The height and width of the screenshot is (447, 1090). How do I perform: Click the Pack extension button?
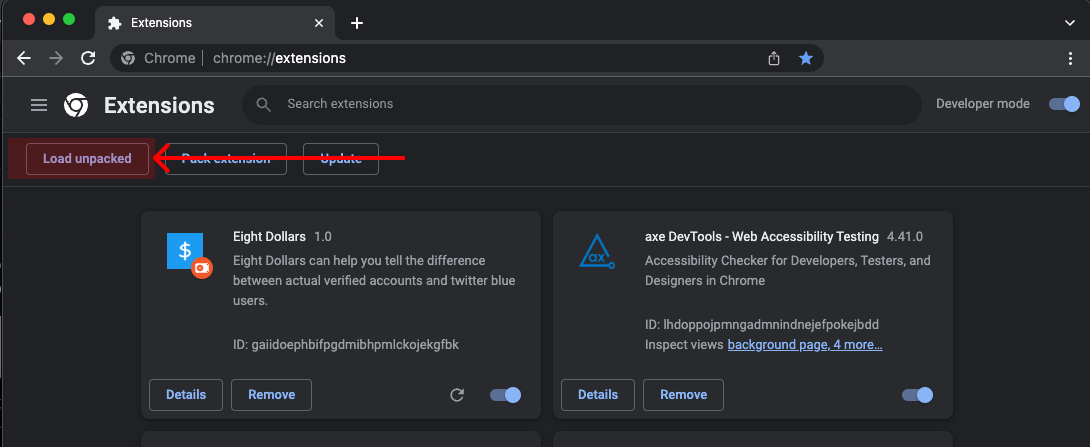click(226, 159)
